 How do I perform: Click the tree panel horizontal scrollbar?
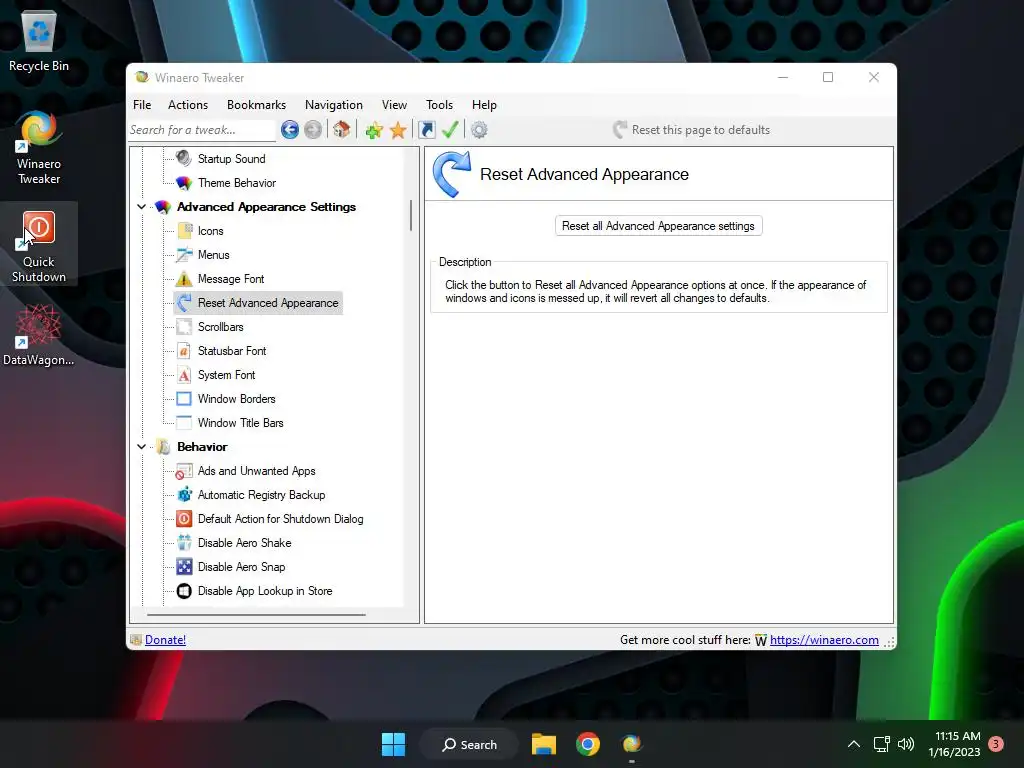tap(256, 615)
